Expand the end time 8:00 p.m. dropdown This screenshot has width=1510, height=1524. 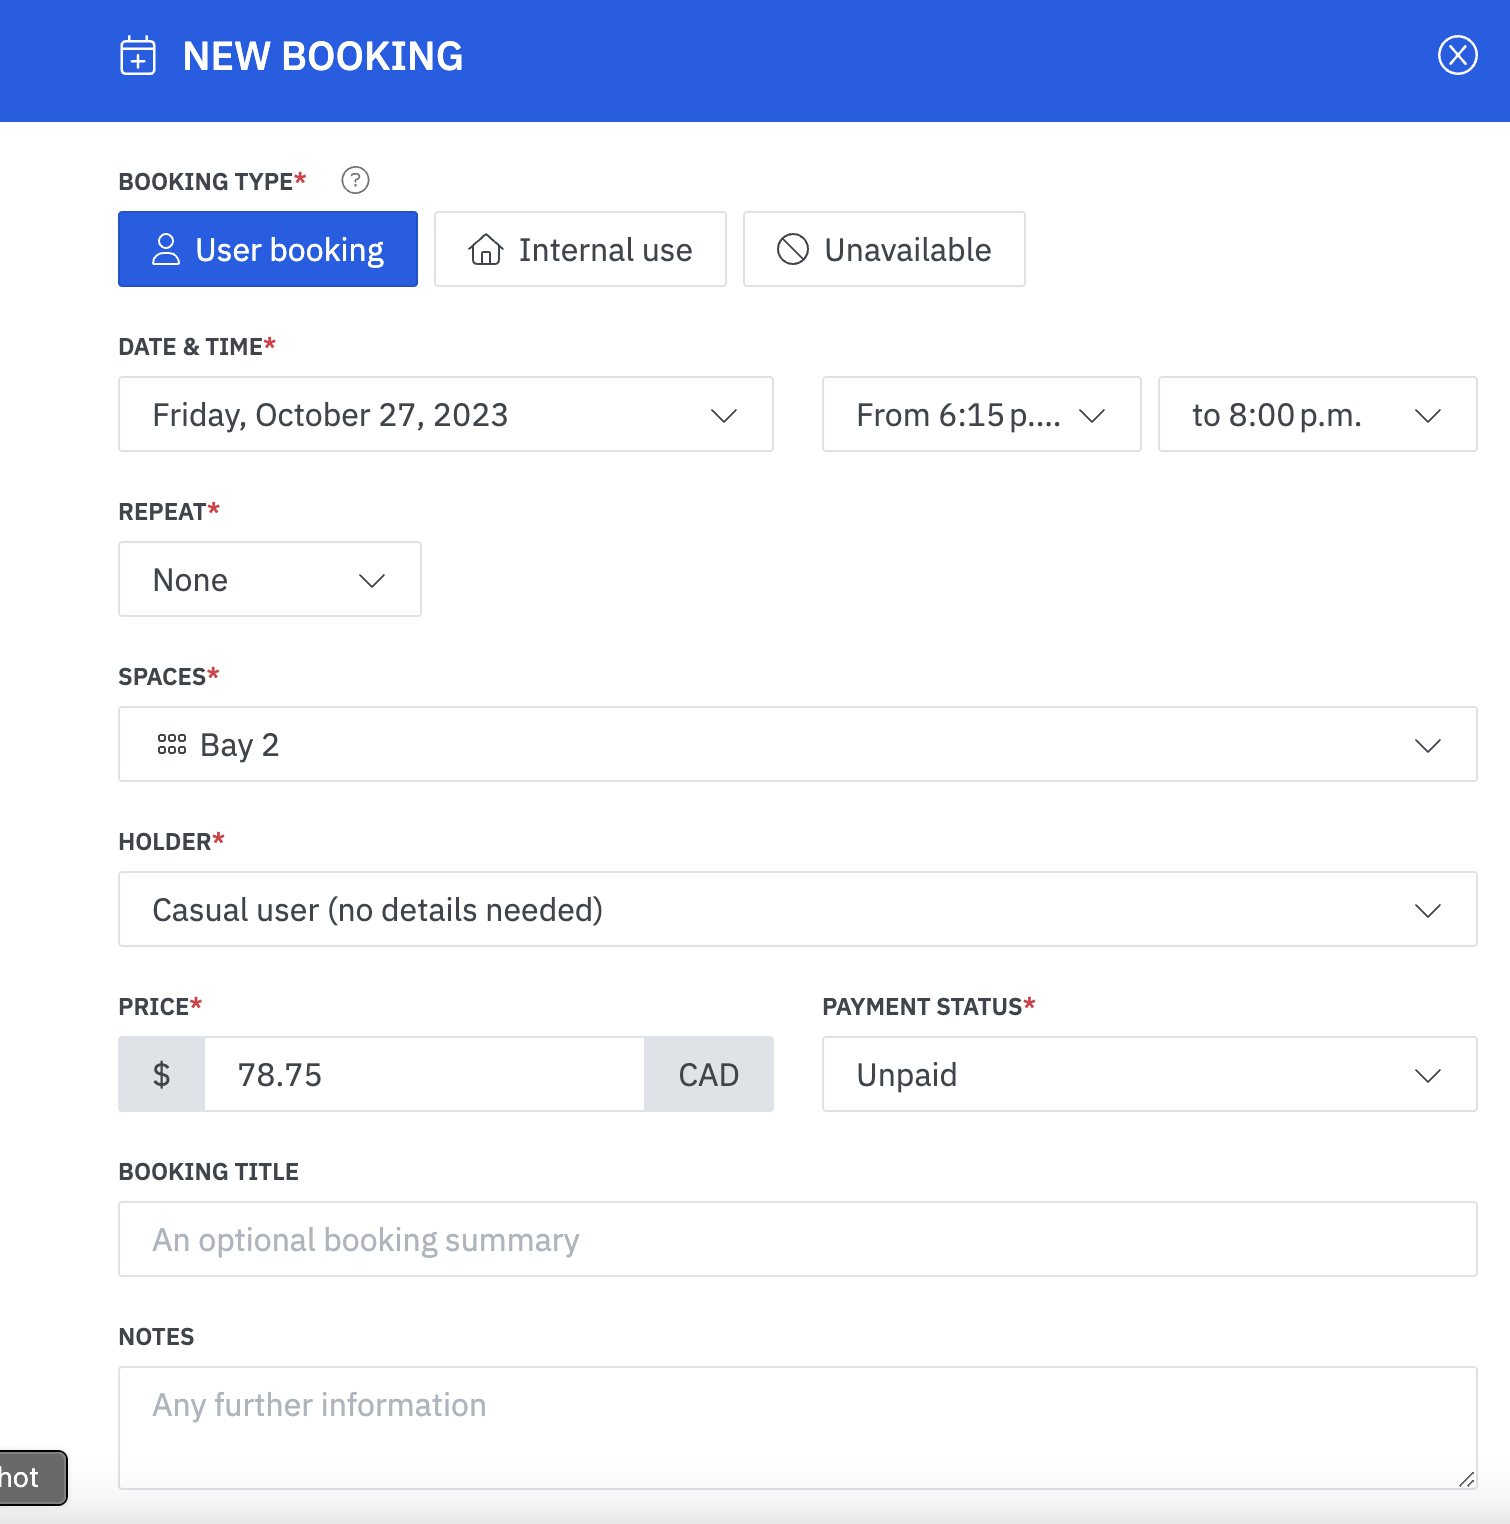pos(1317,414)
